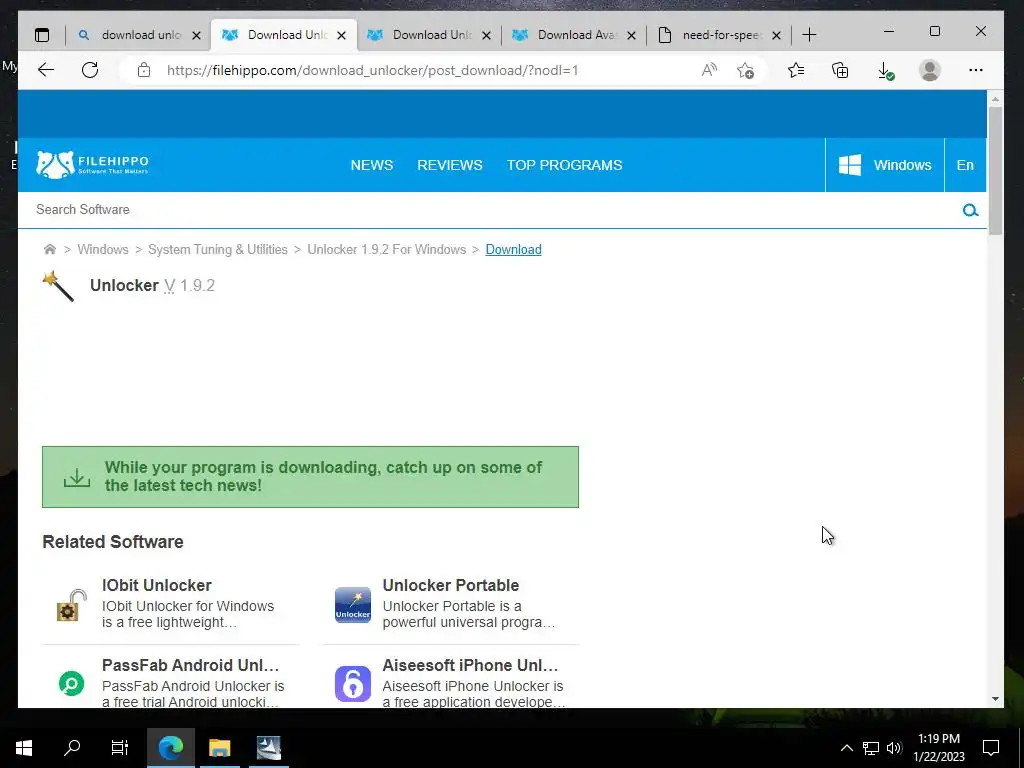Open the taskbar clock showing 1:19 PM
Image resolution: width=1024 pixels, height=768 pixels.
click(939, 748)
